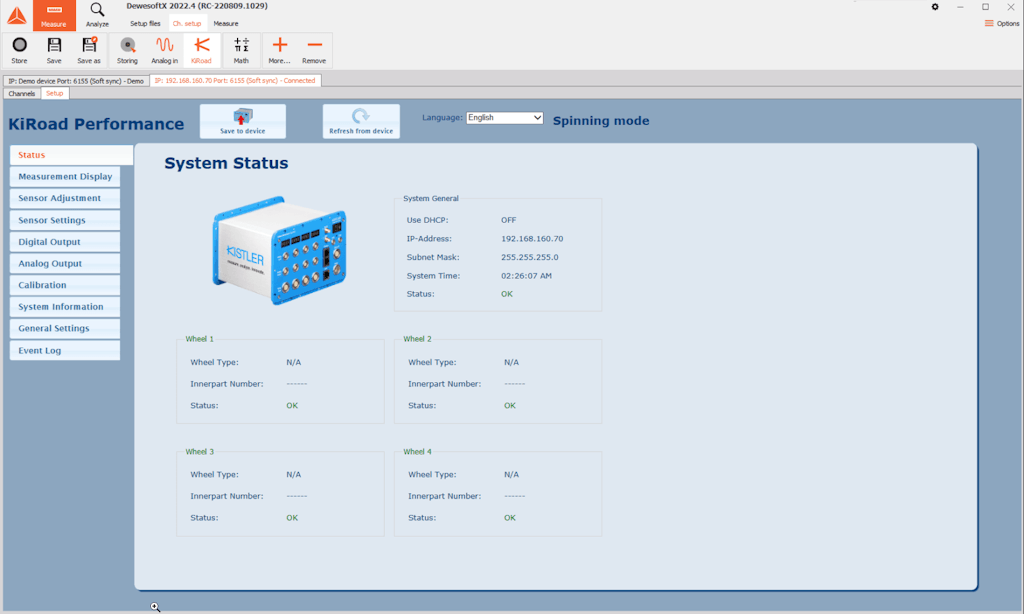
Task: Select the KiRoad module icon
Action: pyautogui.click(x=201, y=50)
